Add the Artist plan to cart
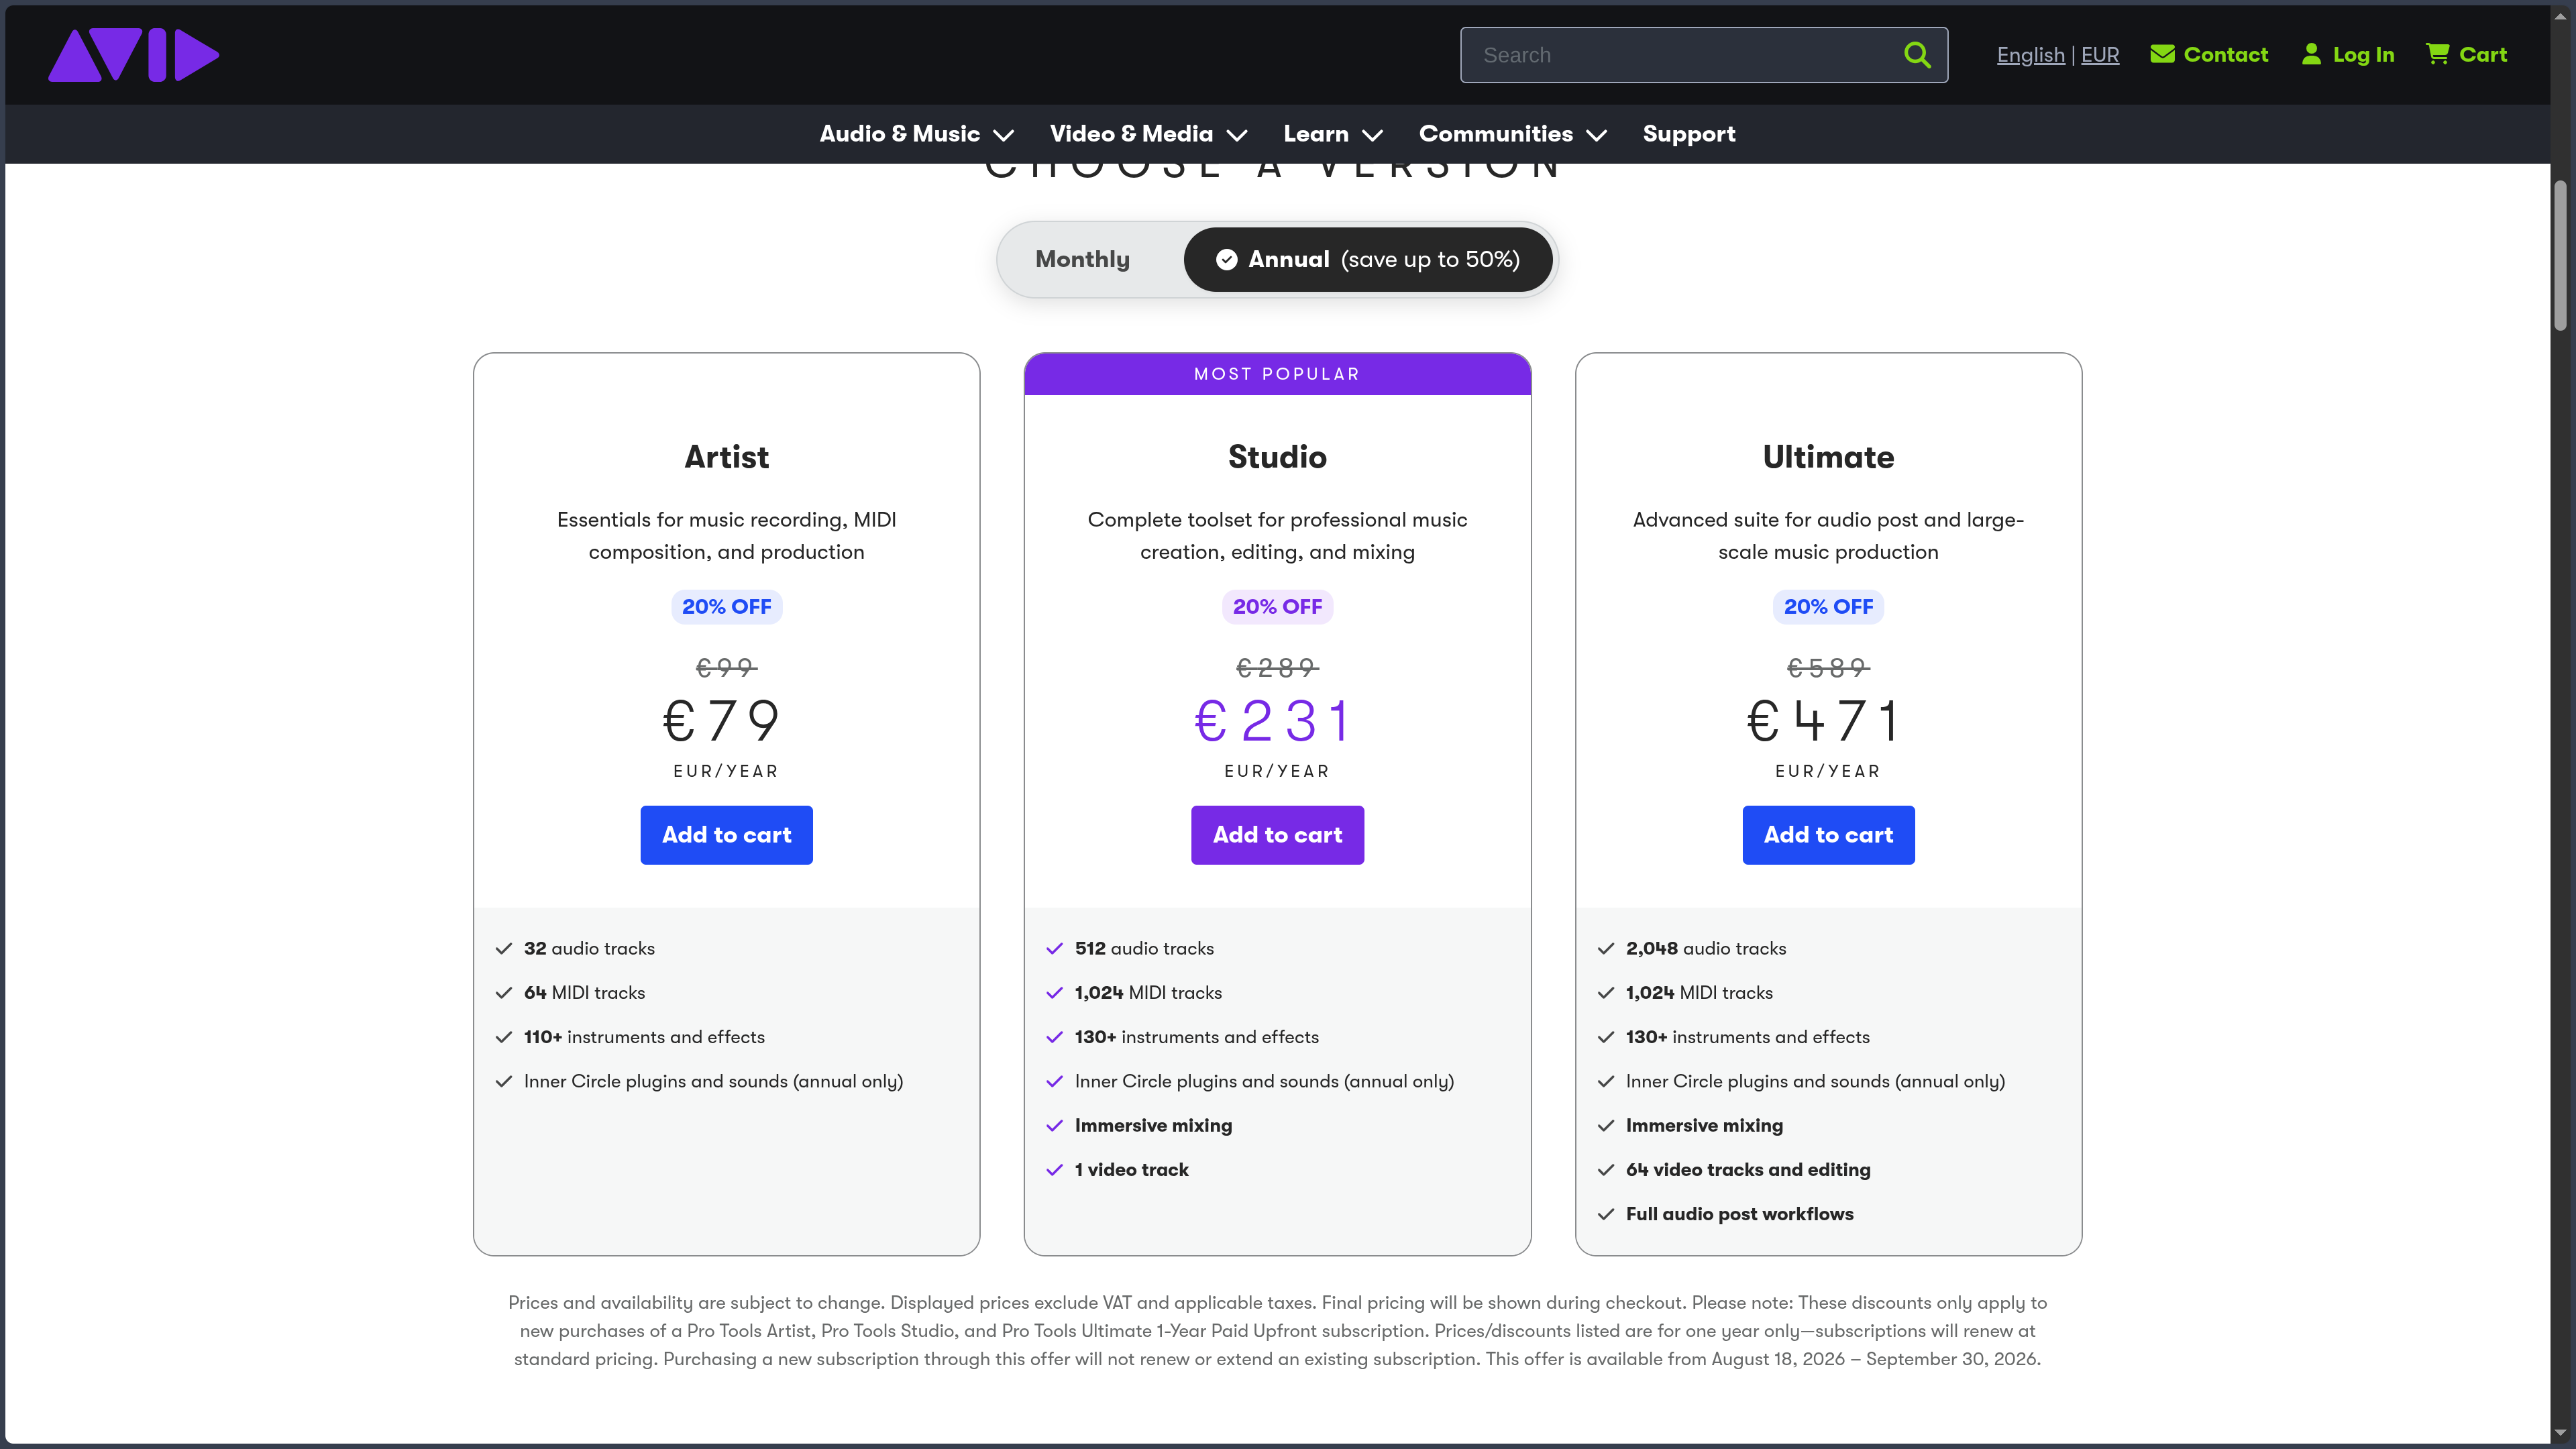The width and height of the screenshot is (2576, 1449). tap(726, 835)
